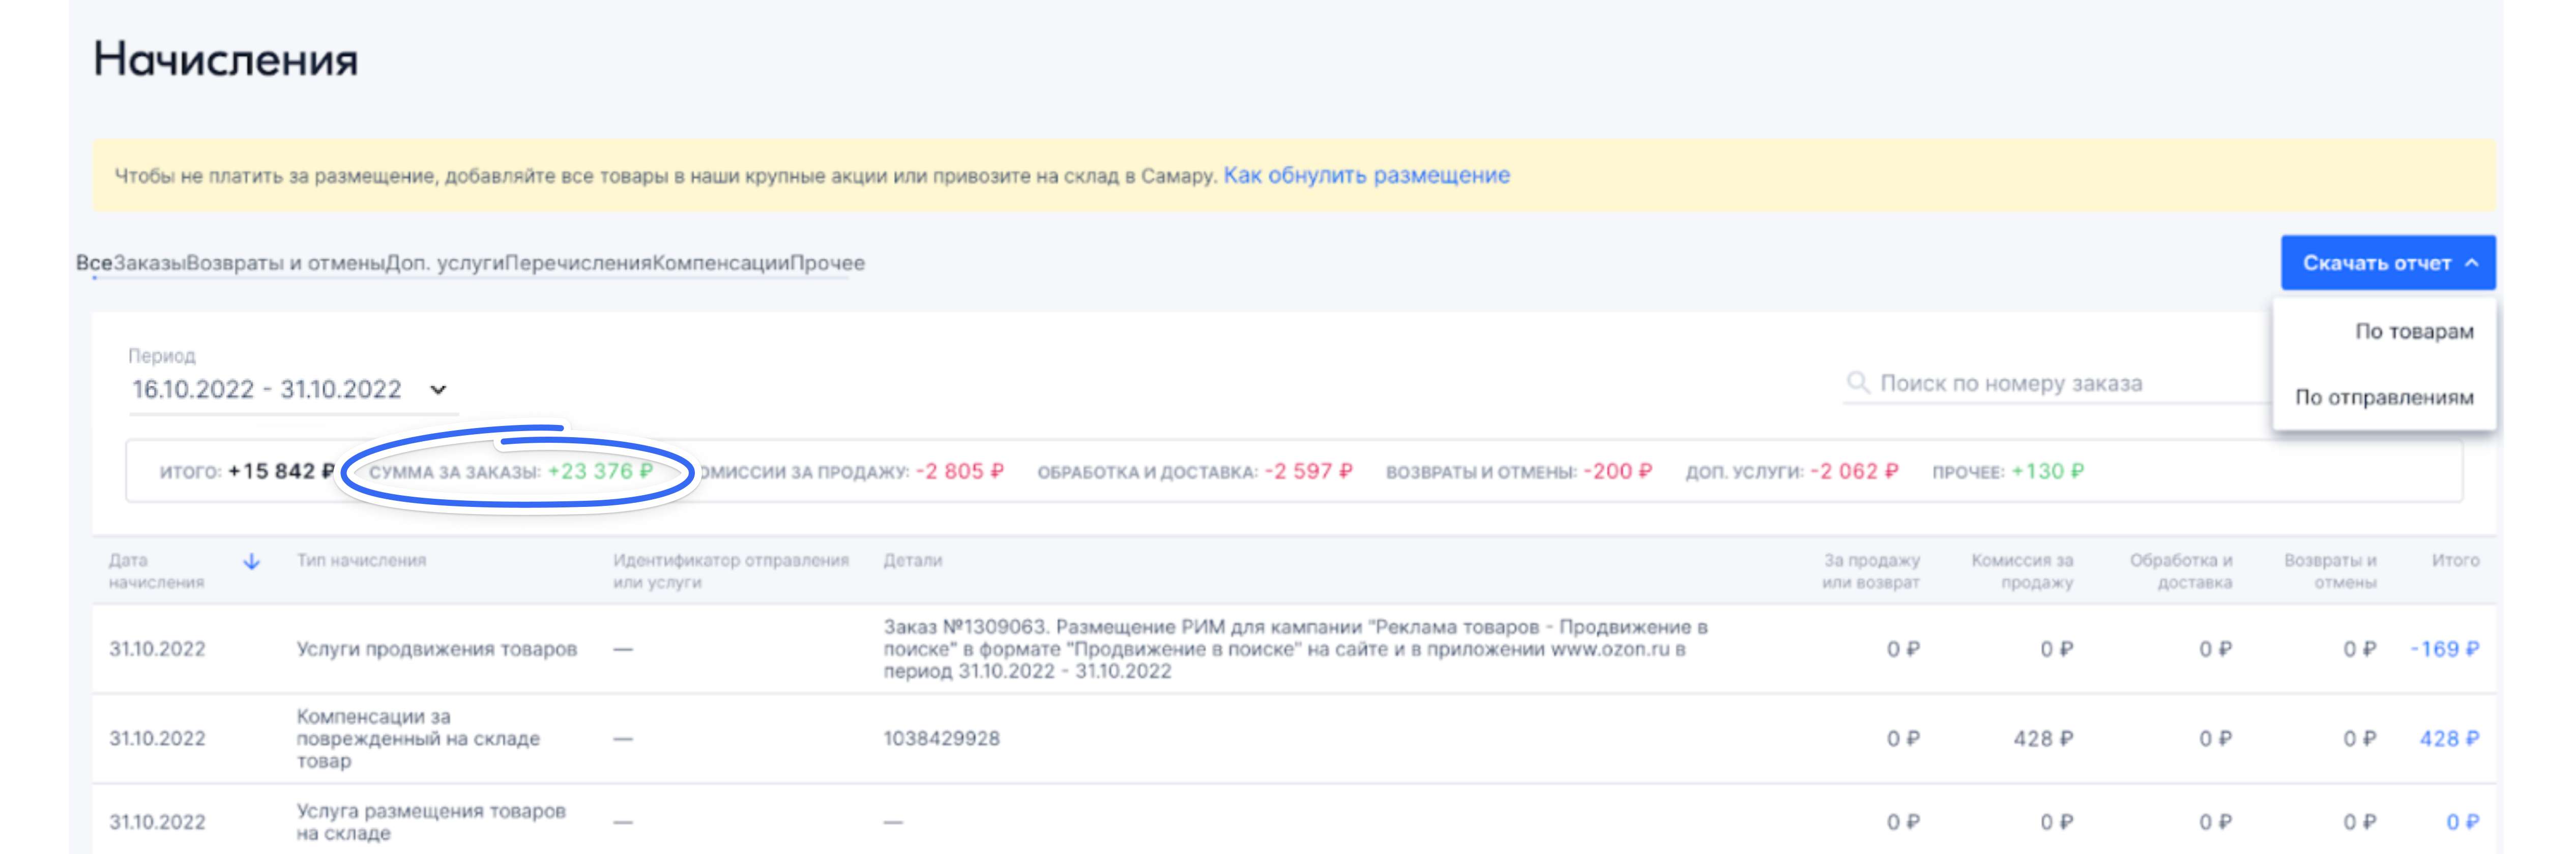Open the Доп. услуги tab
The image size is (2576, 854).
pos(445,263)
